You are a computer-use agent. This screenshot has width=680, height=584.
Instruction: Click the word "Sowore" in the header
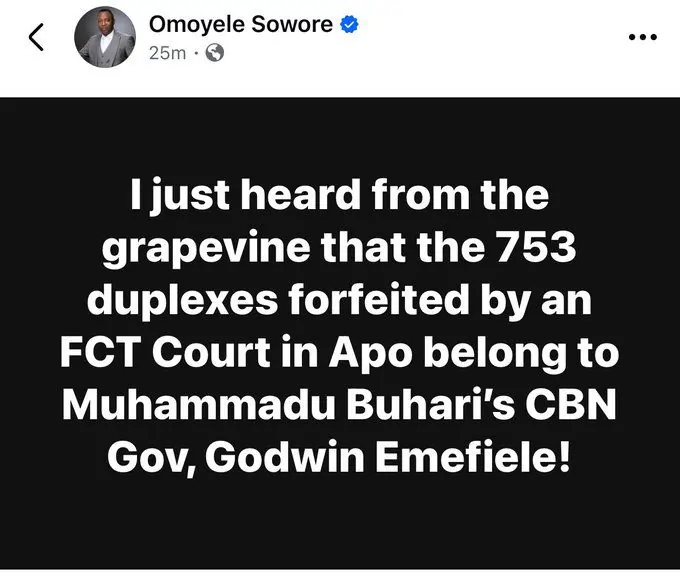[292, 24]
